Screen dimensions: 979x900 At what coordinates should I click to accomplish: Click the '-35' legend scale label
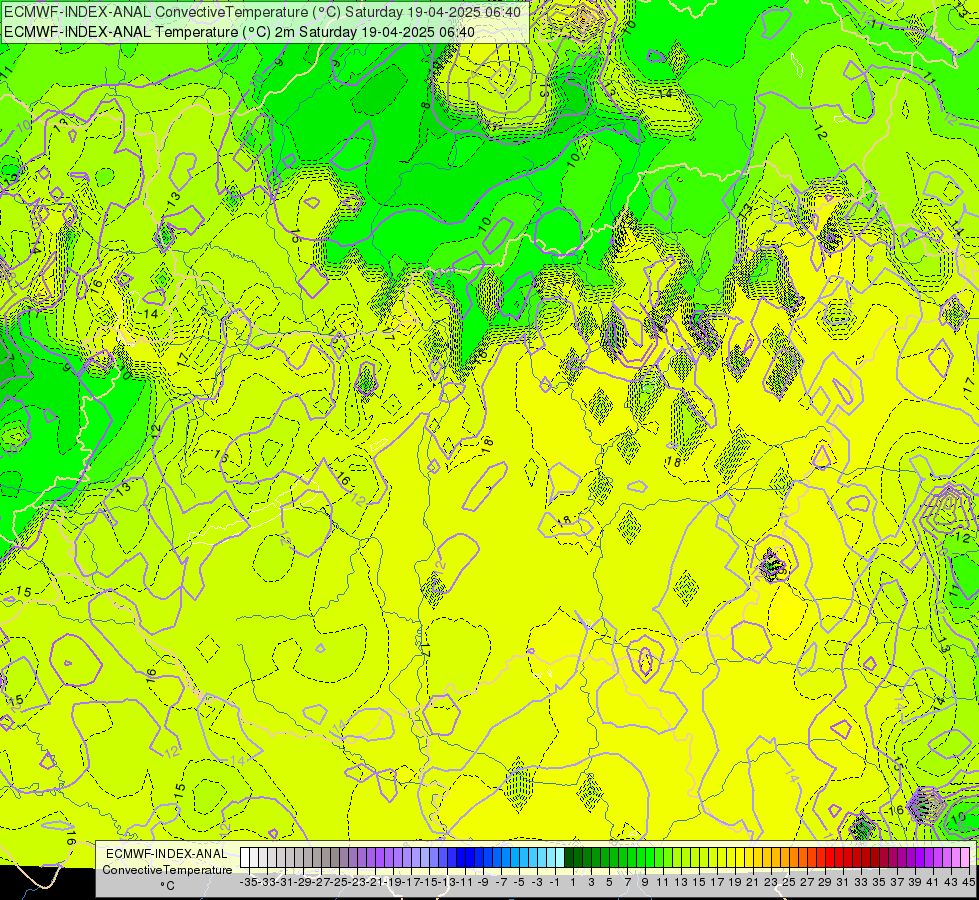point(248,882)
